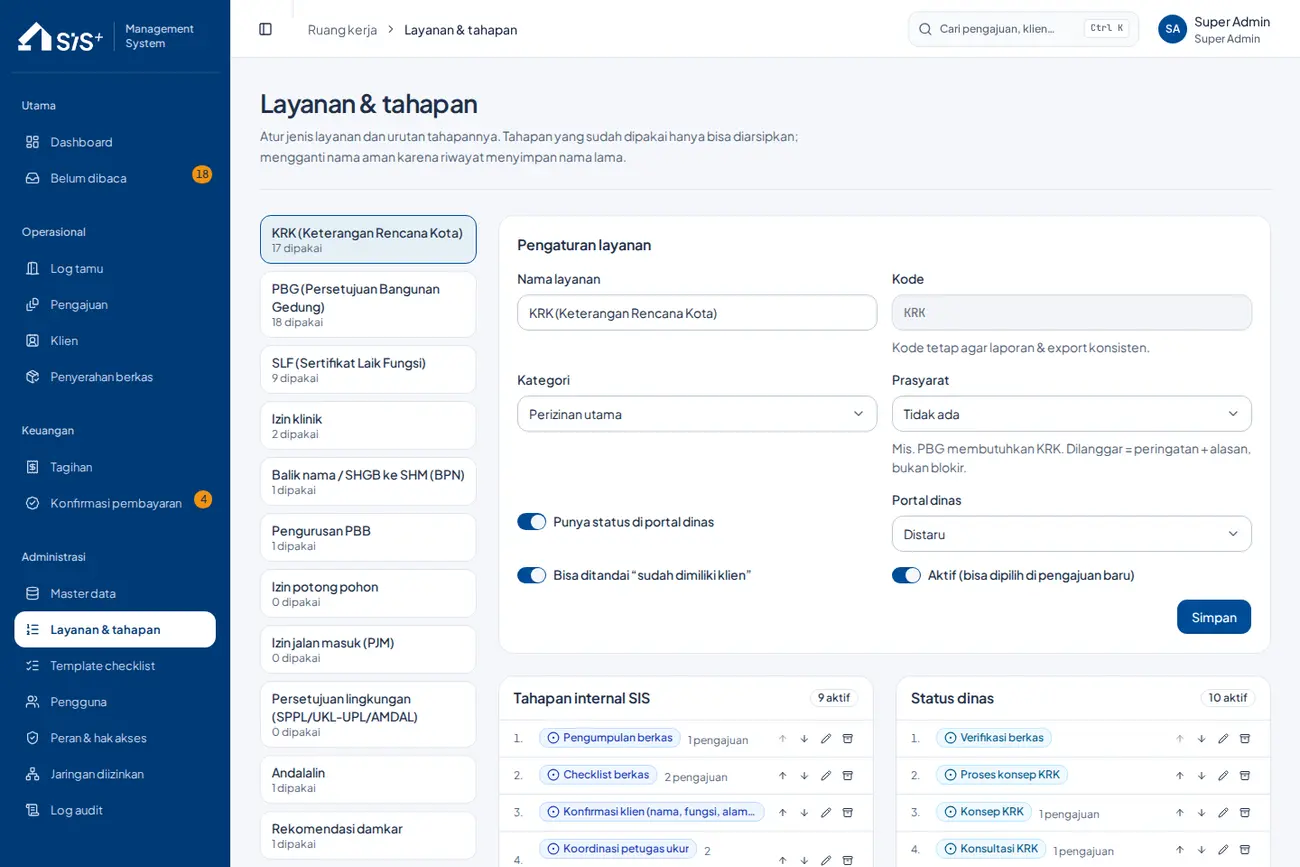Image resolution: width=1300 pixels, height=867 pixels.
Task: Click the SA user avatar
Action: pos(1172,29)
